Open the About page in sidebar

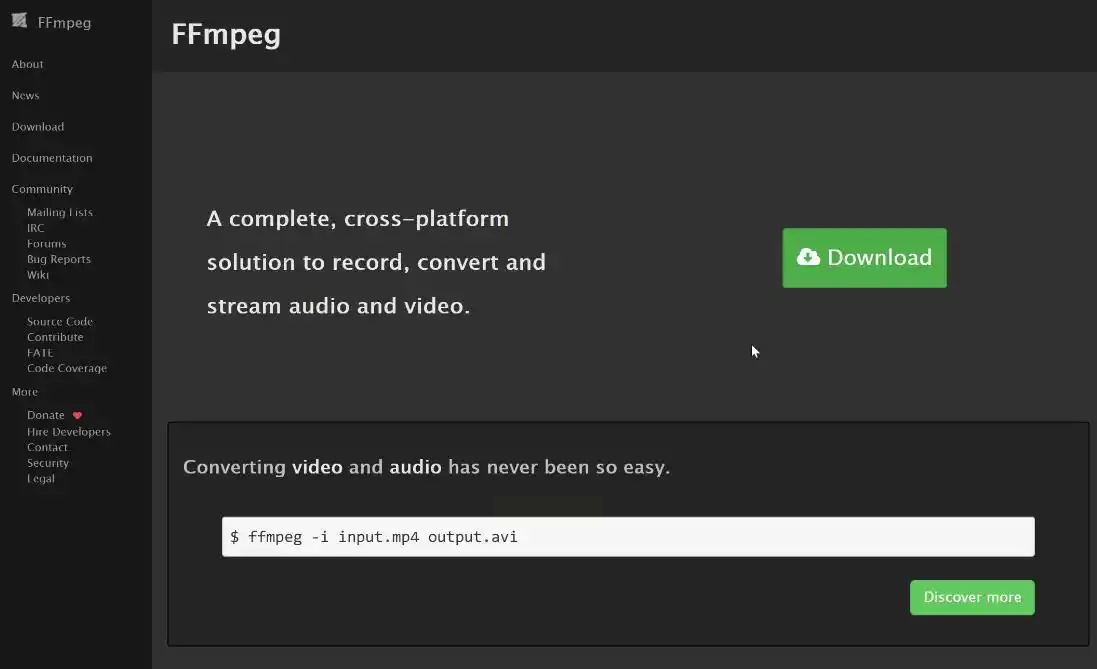(x=28, y=64)
